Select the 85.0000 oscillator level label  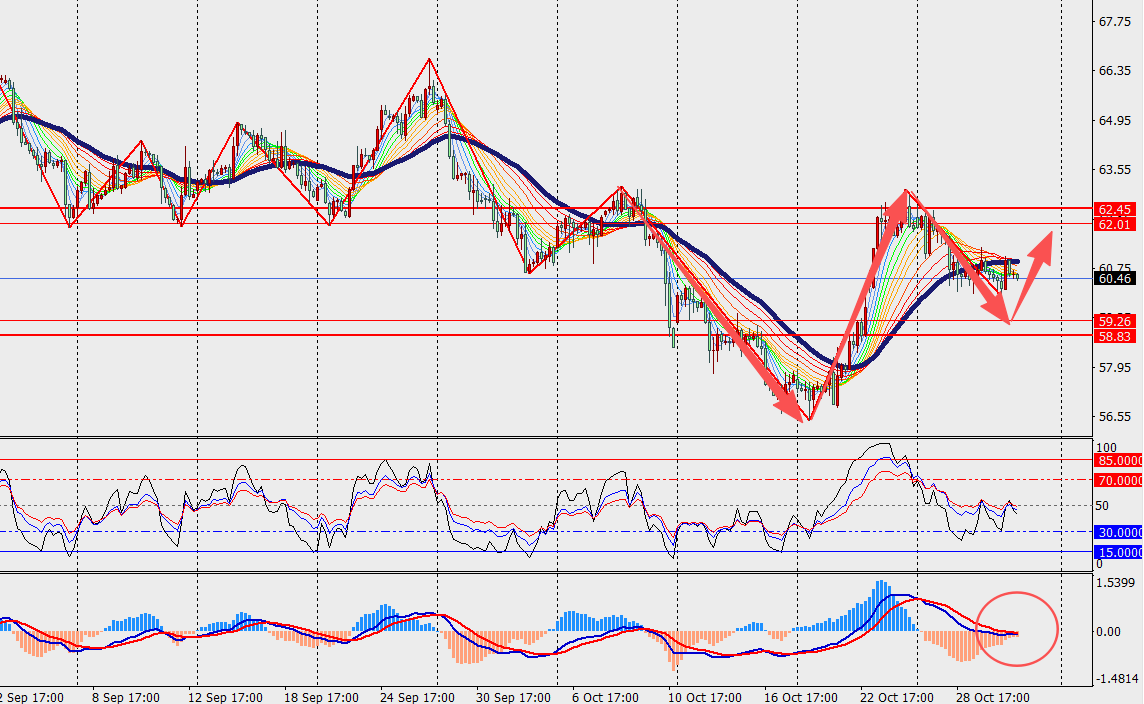pyautogui.click(x=1118, y=461)
